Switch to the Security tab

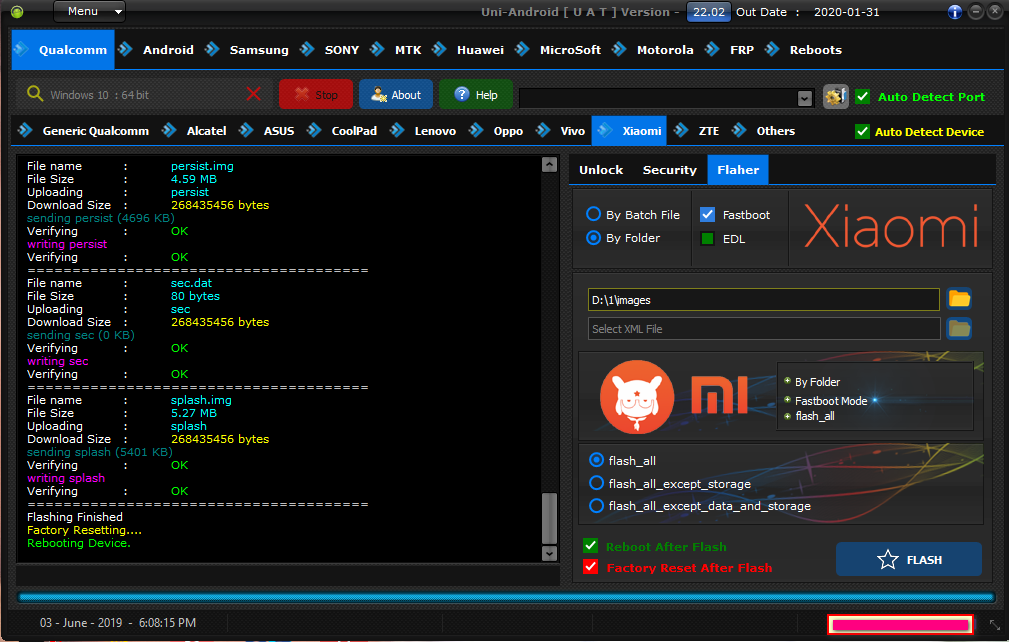click(x=669, y=170)
